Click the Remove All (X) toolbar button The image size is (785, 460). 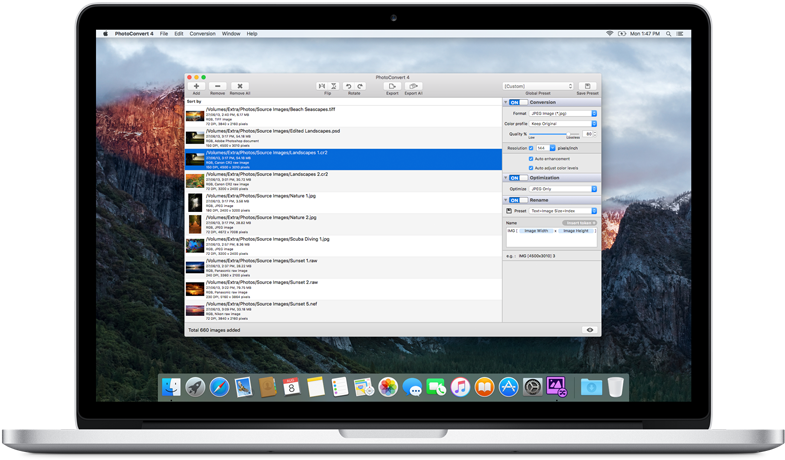tap(240, 86)
